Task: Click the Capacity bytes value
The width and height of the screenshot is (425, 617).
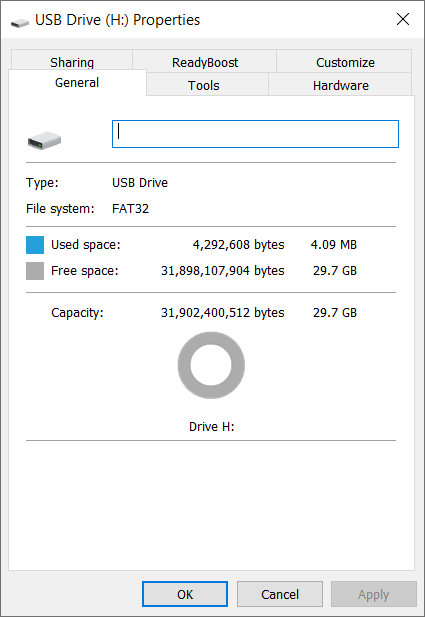Action: click(223, 313)
